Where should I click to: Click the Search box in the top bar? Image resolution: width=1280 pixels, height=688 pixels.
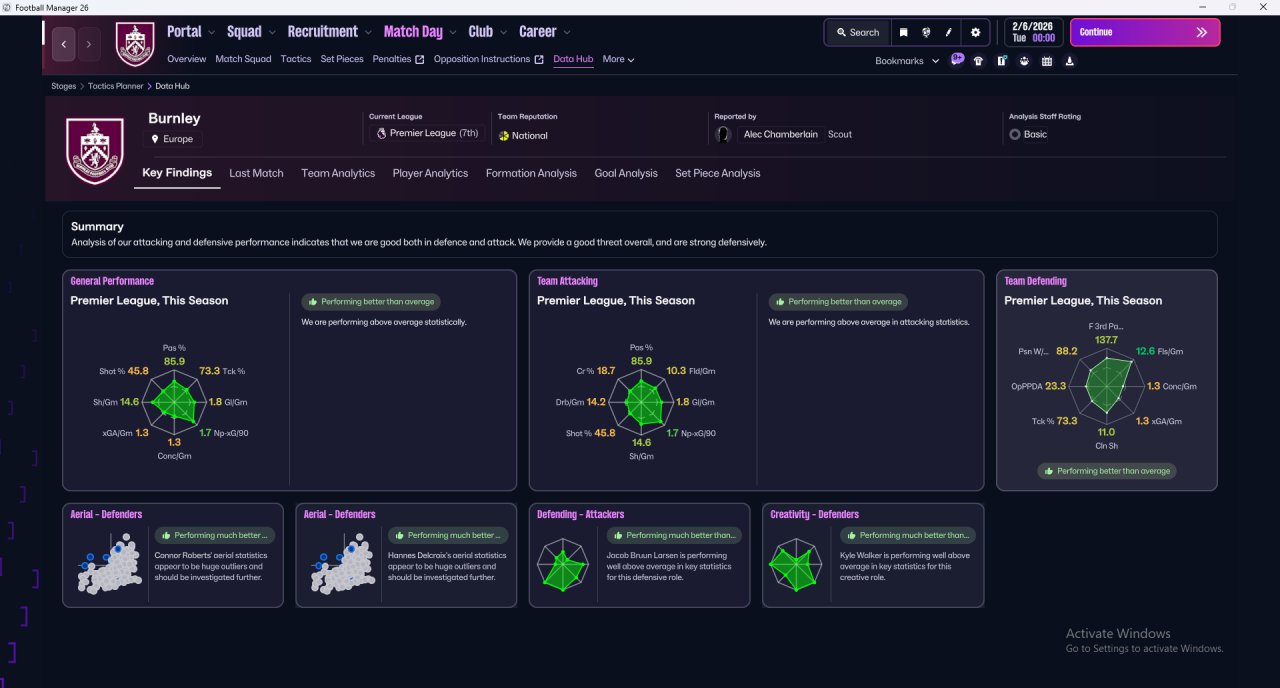[x=857, y=32]
